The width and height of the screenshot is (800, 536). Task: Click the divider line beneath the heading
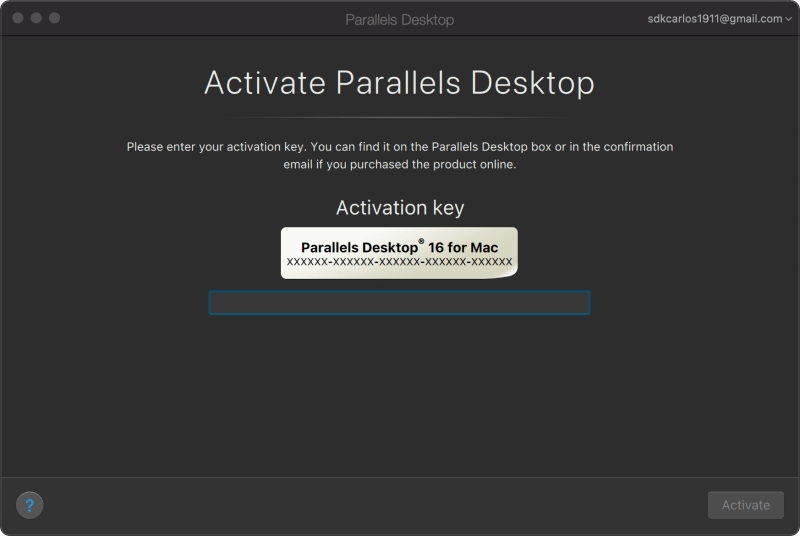(399, 117)
